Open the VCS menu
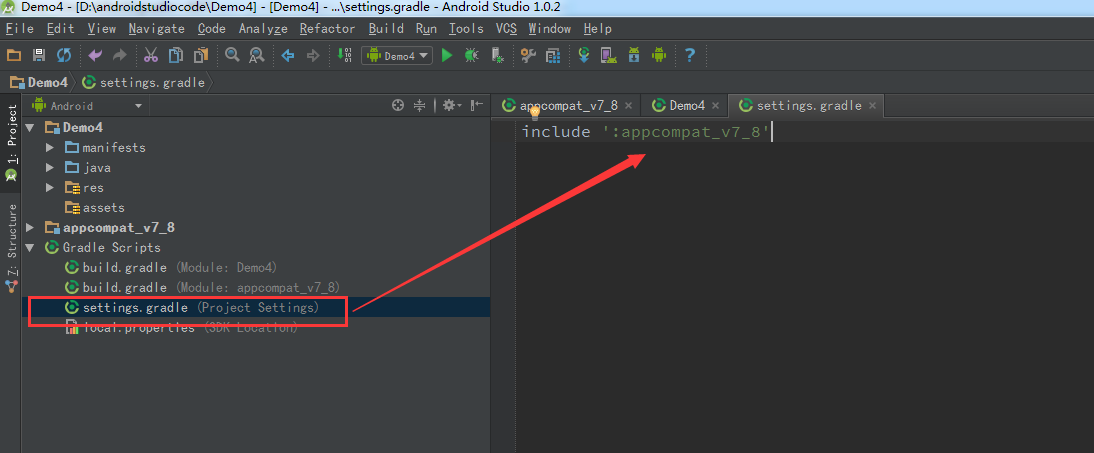Screen dimensions: 1094x453 [506, 29]
